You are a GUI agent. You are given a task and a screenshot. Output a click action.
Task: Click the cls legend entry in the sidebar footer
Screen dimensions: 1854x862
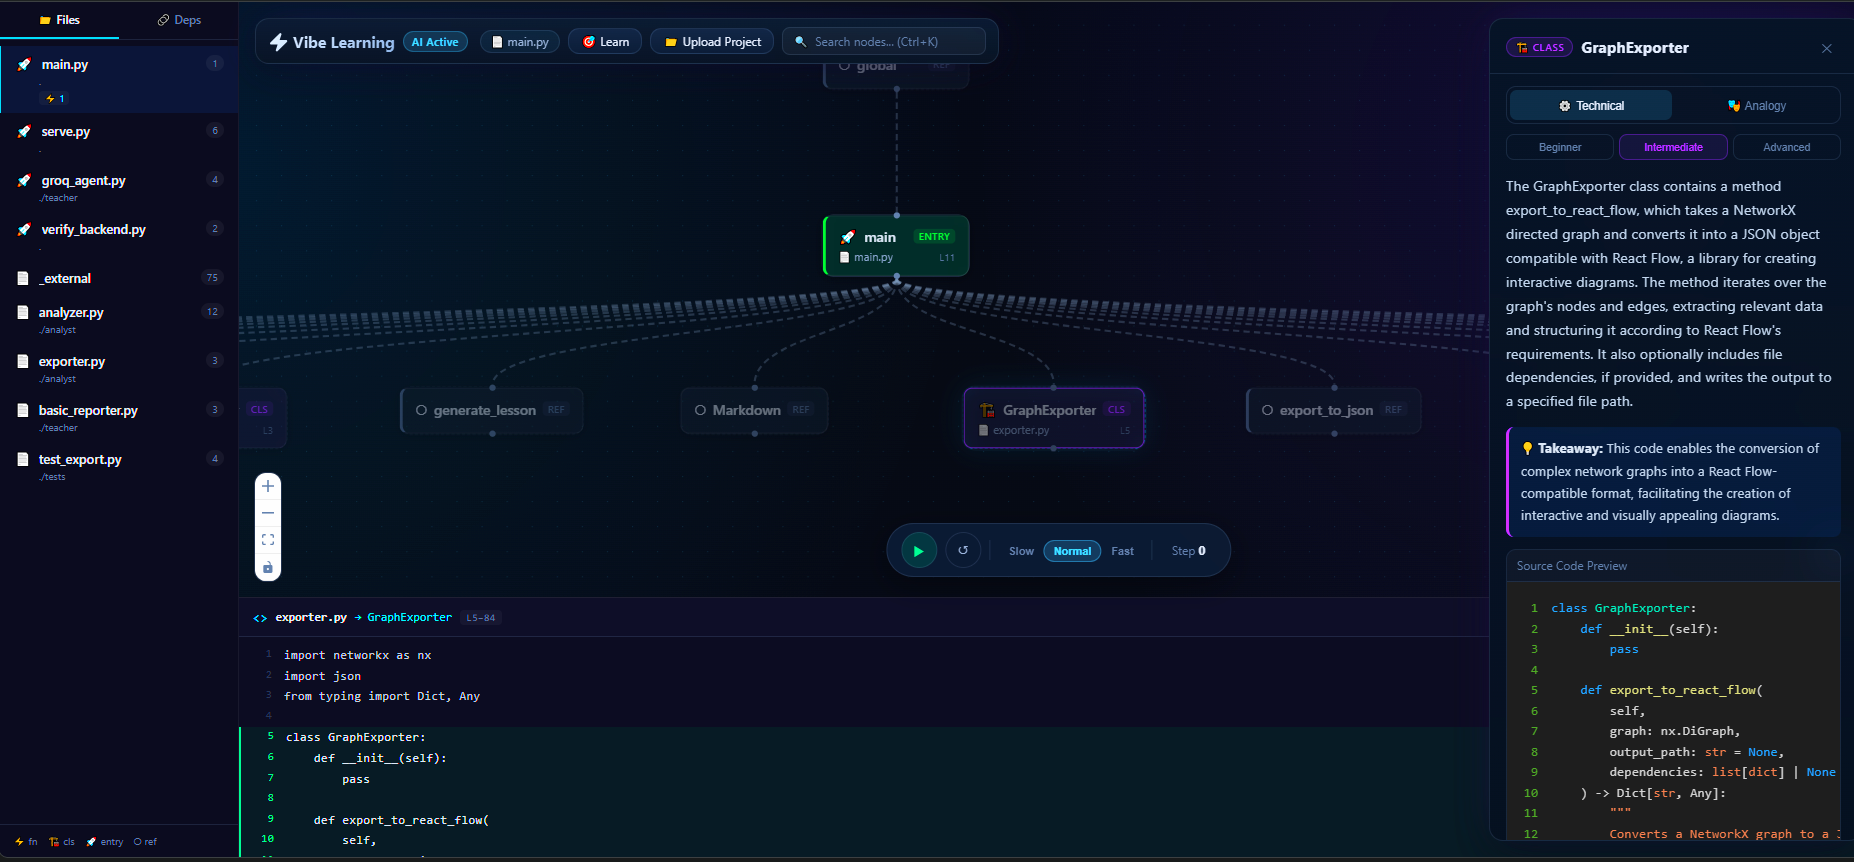tap(62, 842)
